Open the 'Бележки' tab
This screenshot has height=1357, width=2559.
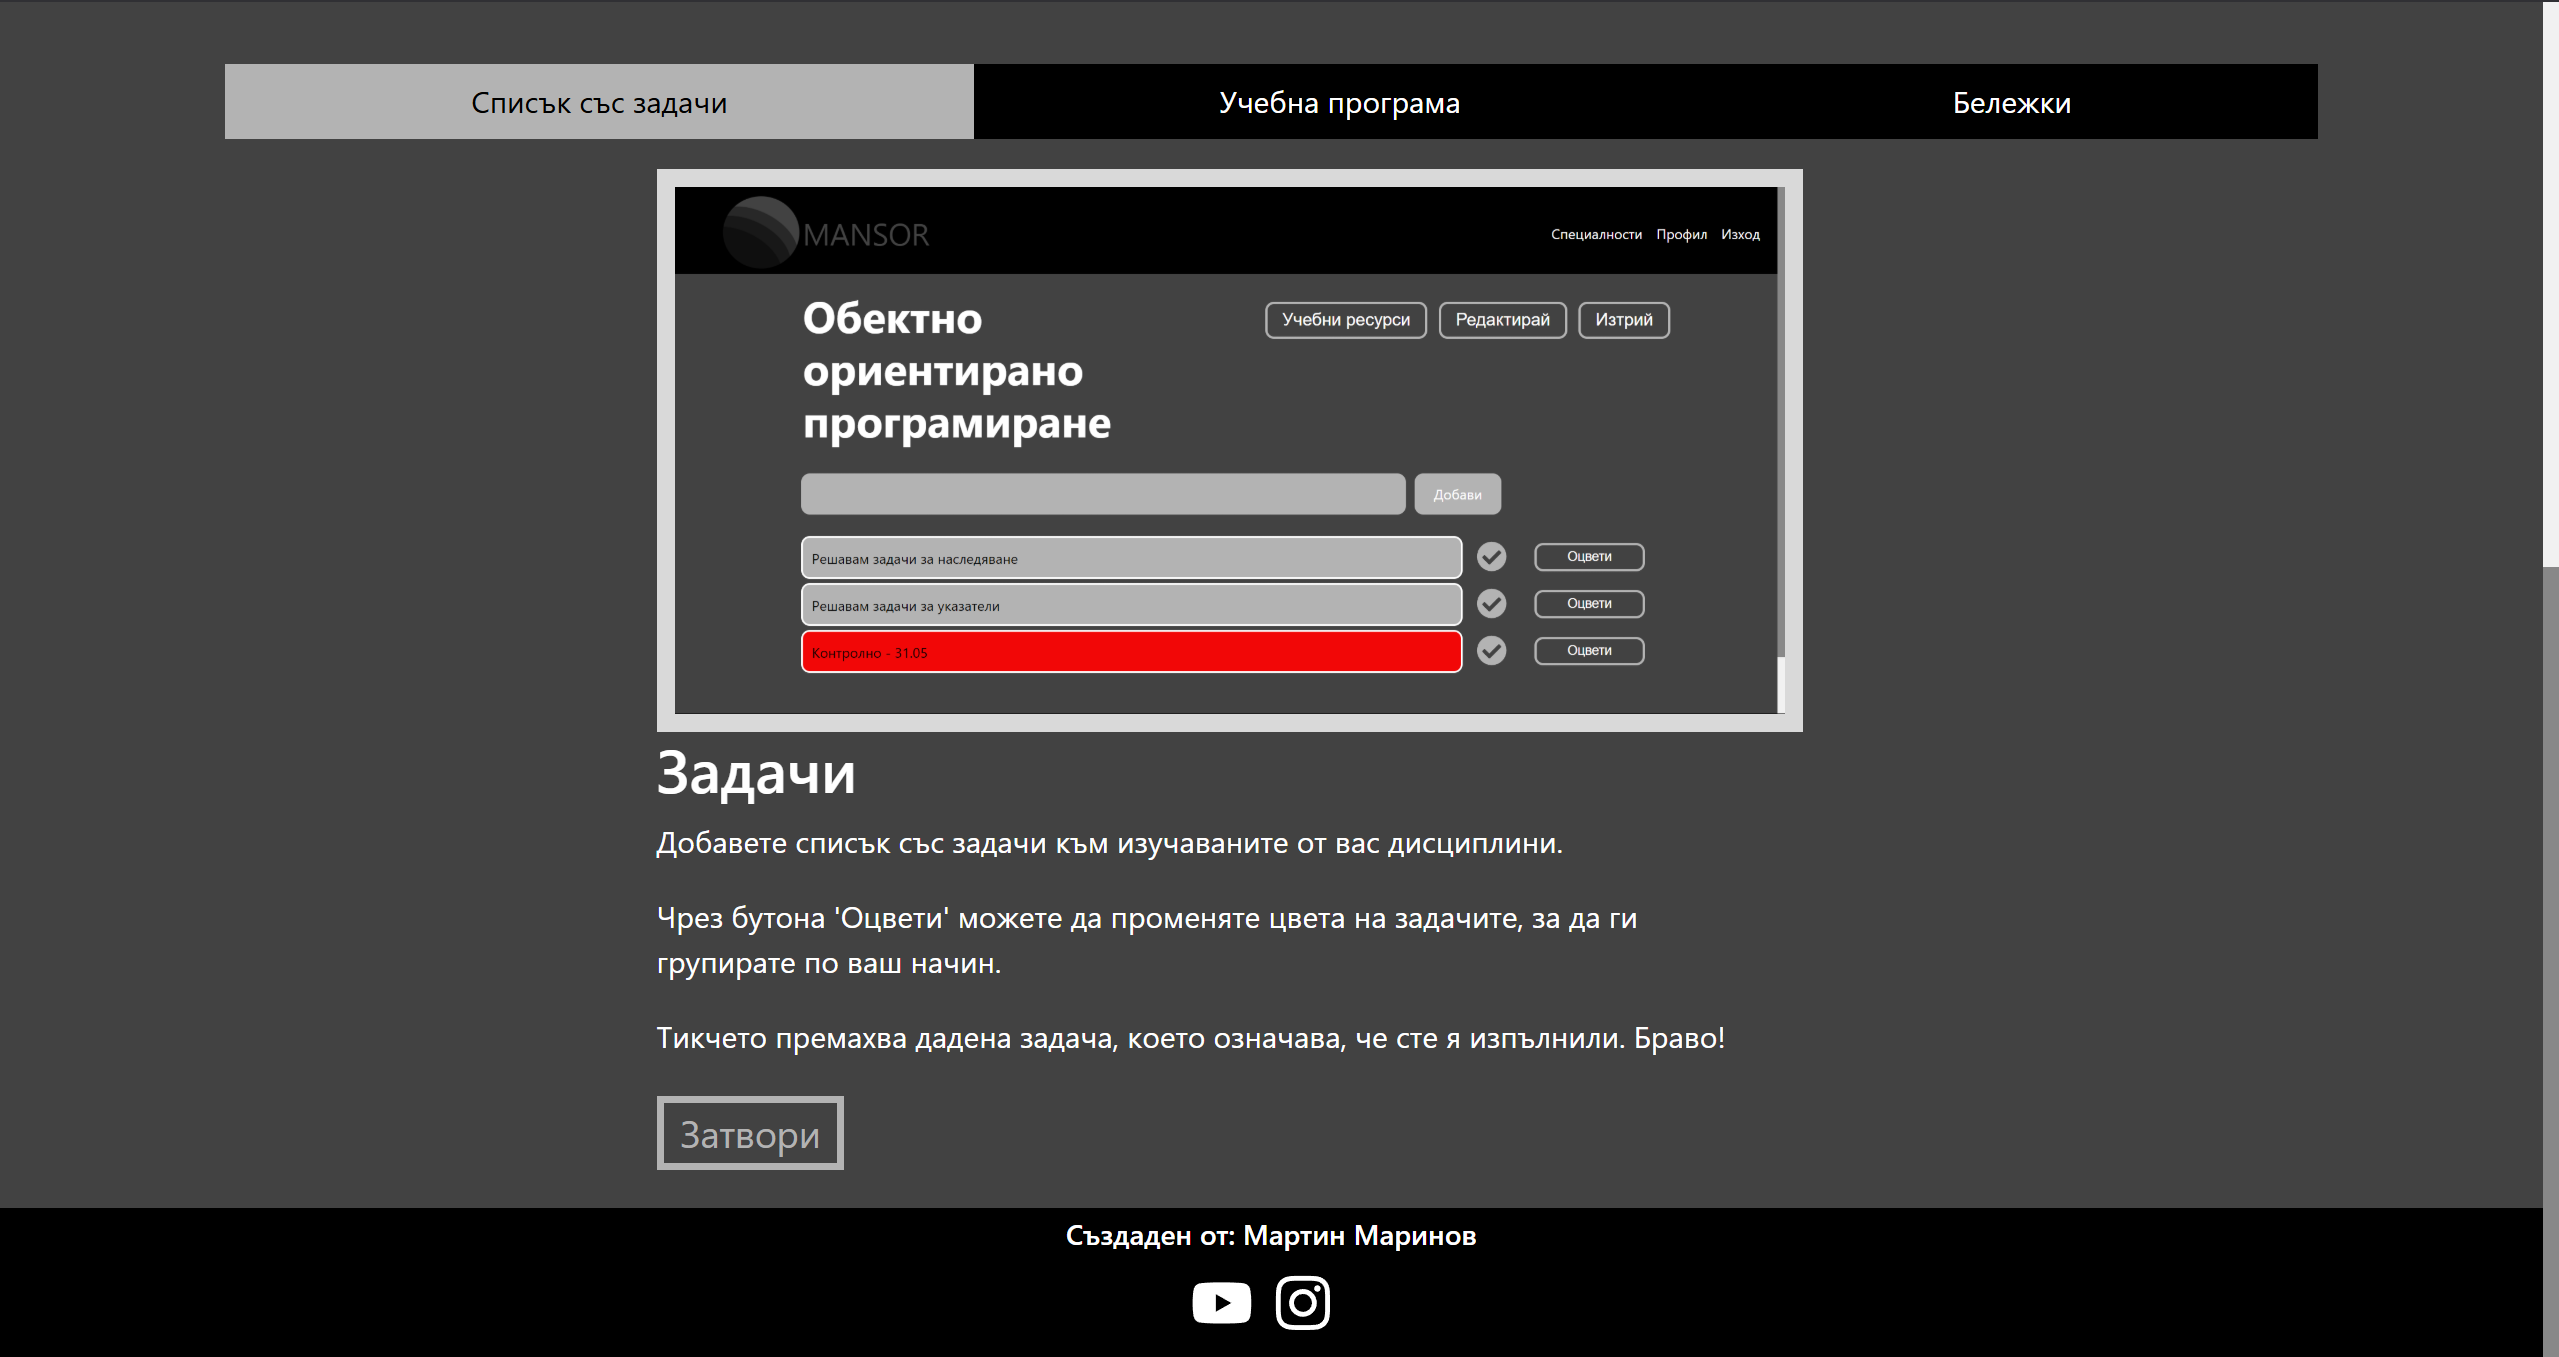click(x=2011, y=102)
